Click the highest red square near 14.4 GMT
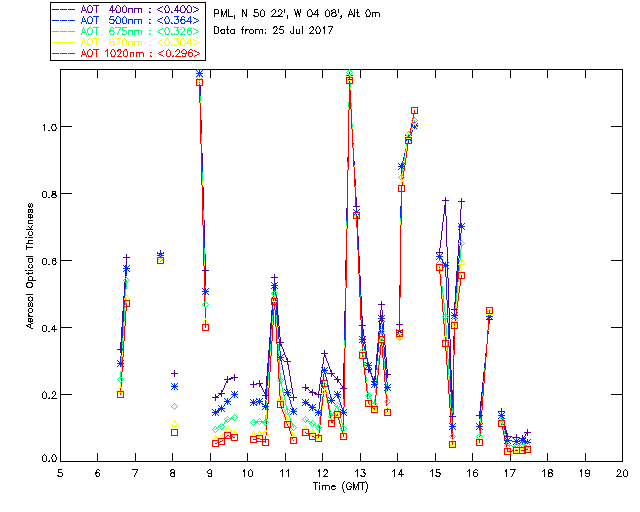Screen dimensions: 640x512 click(414, 111)
